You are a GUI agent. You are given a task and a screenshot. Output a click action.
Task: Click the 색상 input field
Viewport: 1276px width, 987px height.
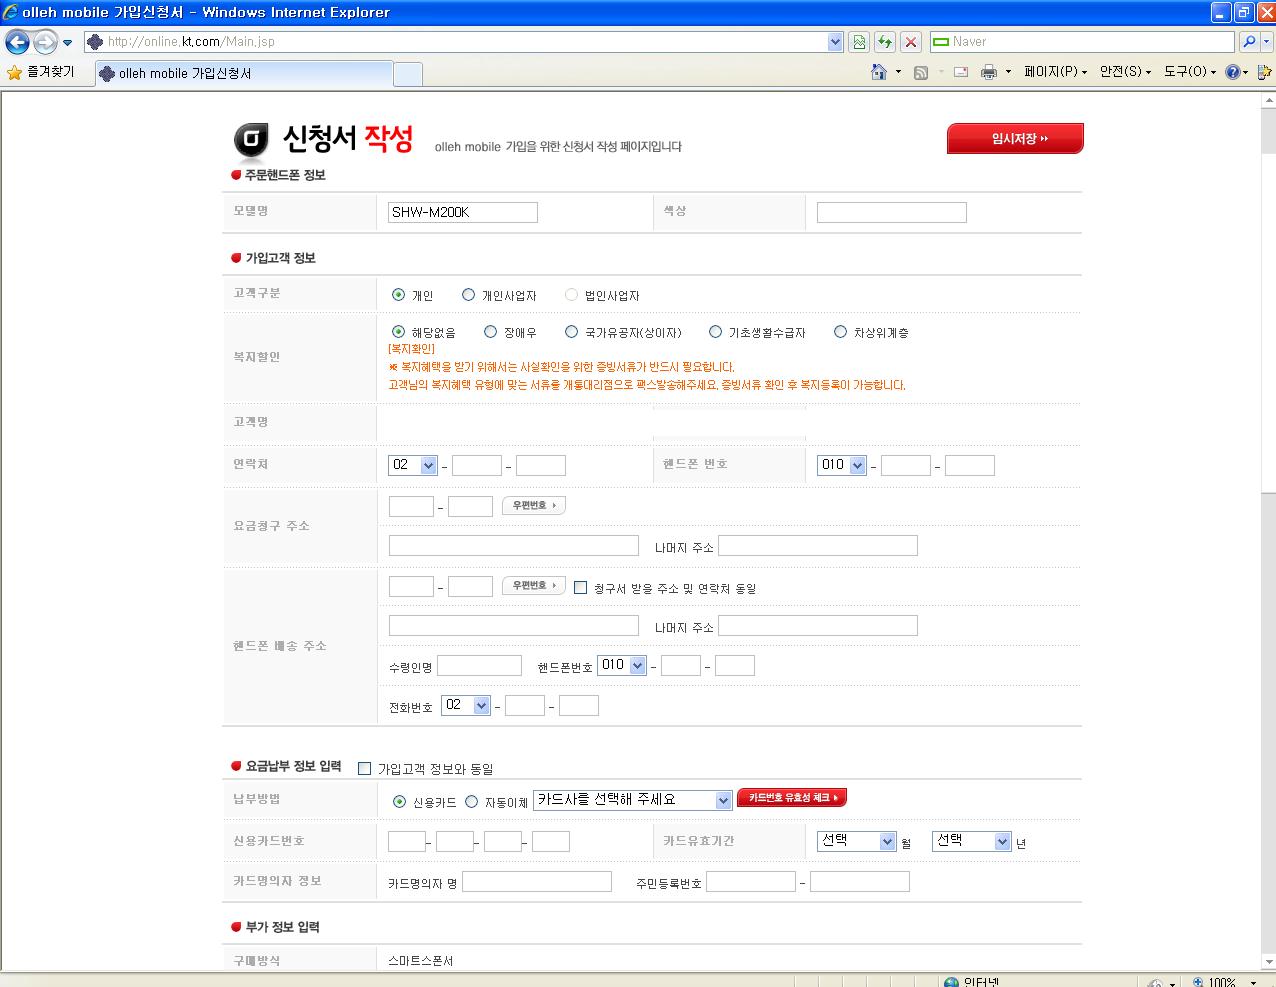[x=892, y=212]
